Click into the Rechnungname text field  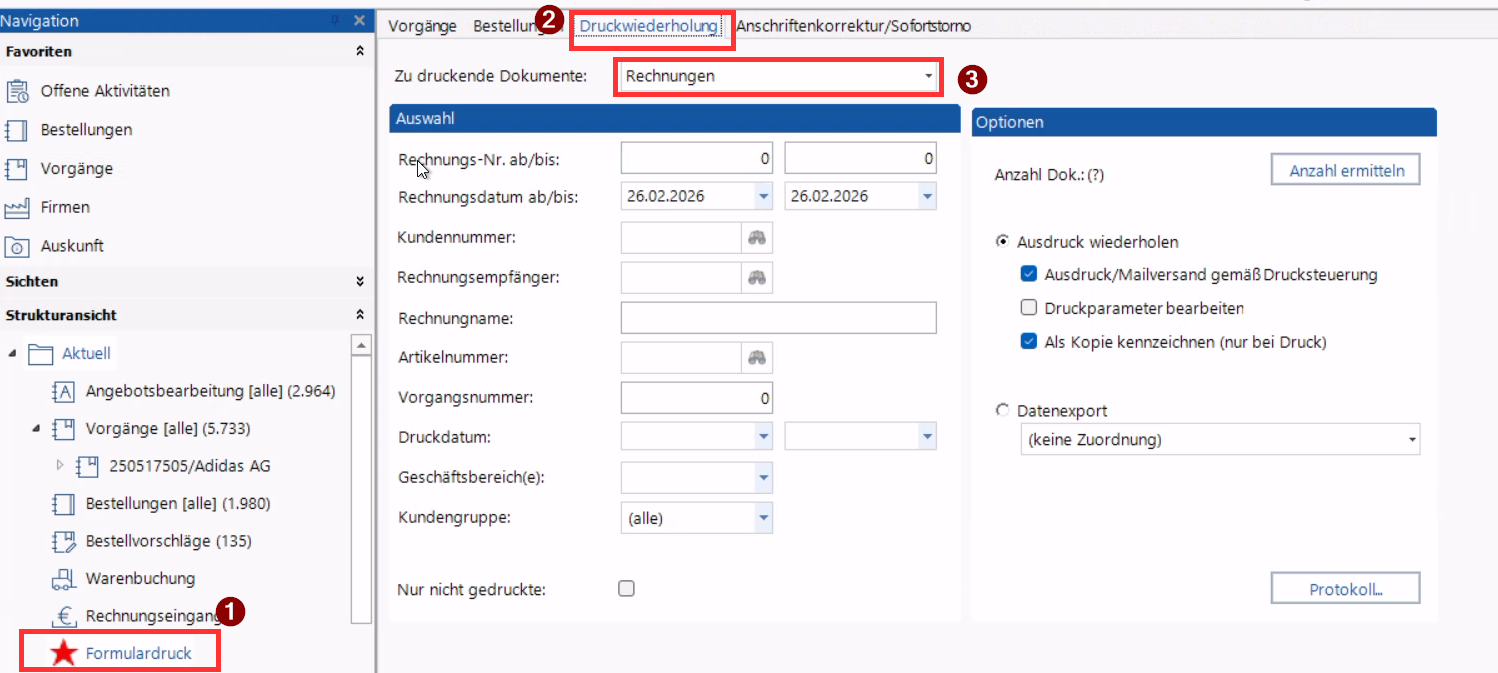tap(778, 318)
